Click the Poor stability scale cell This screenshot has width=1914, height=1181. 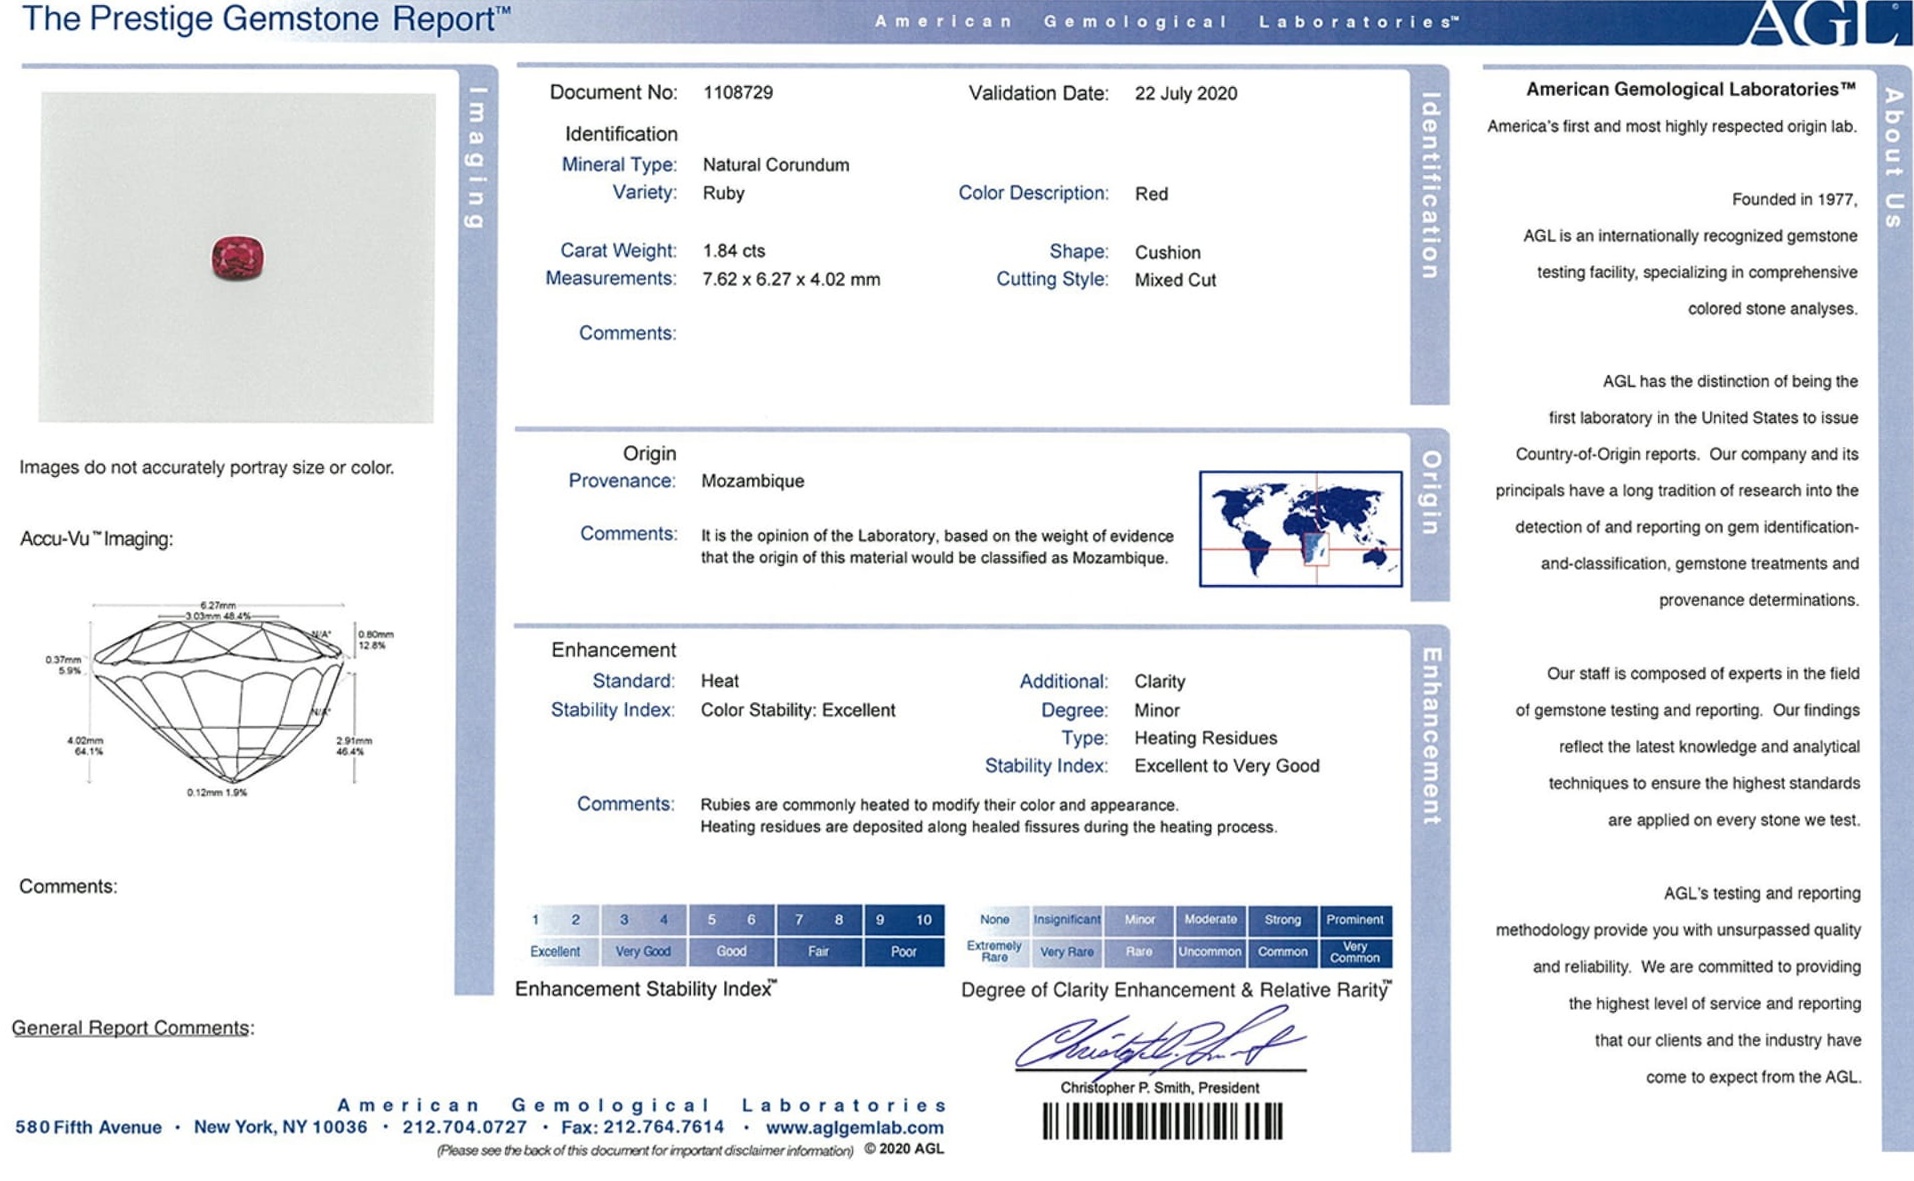(x=903, y=951)
